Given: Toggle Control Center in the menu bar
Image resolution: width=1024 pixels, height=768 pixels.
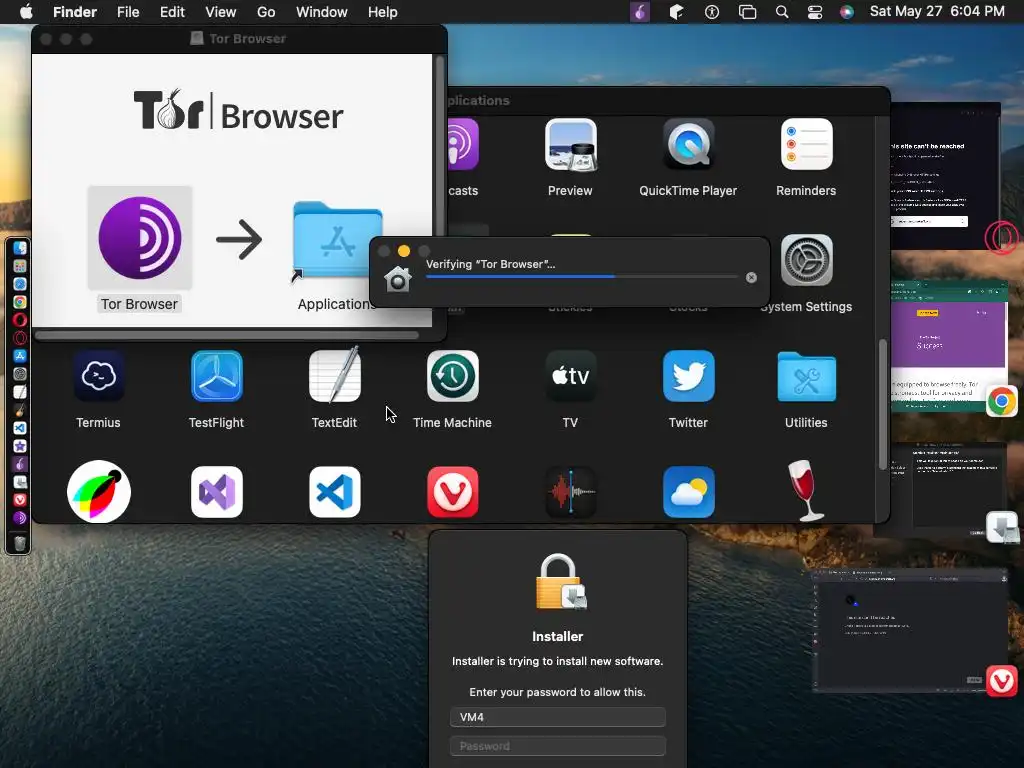Looking at the screenshot, I should 815,12.
